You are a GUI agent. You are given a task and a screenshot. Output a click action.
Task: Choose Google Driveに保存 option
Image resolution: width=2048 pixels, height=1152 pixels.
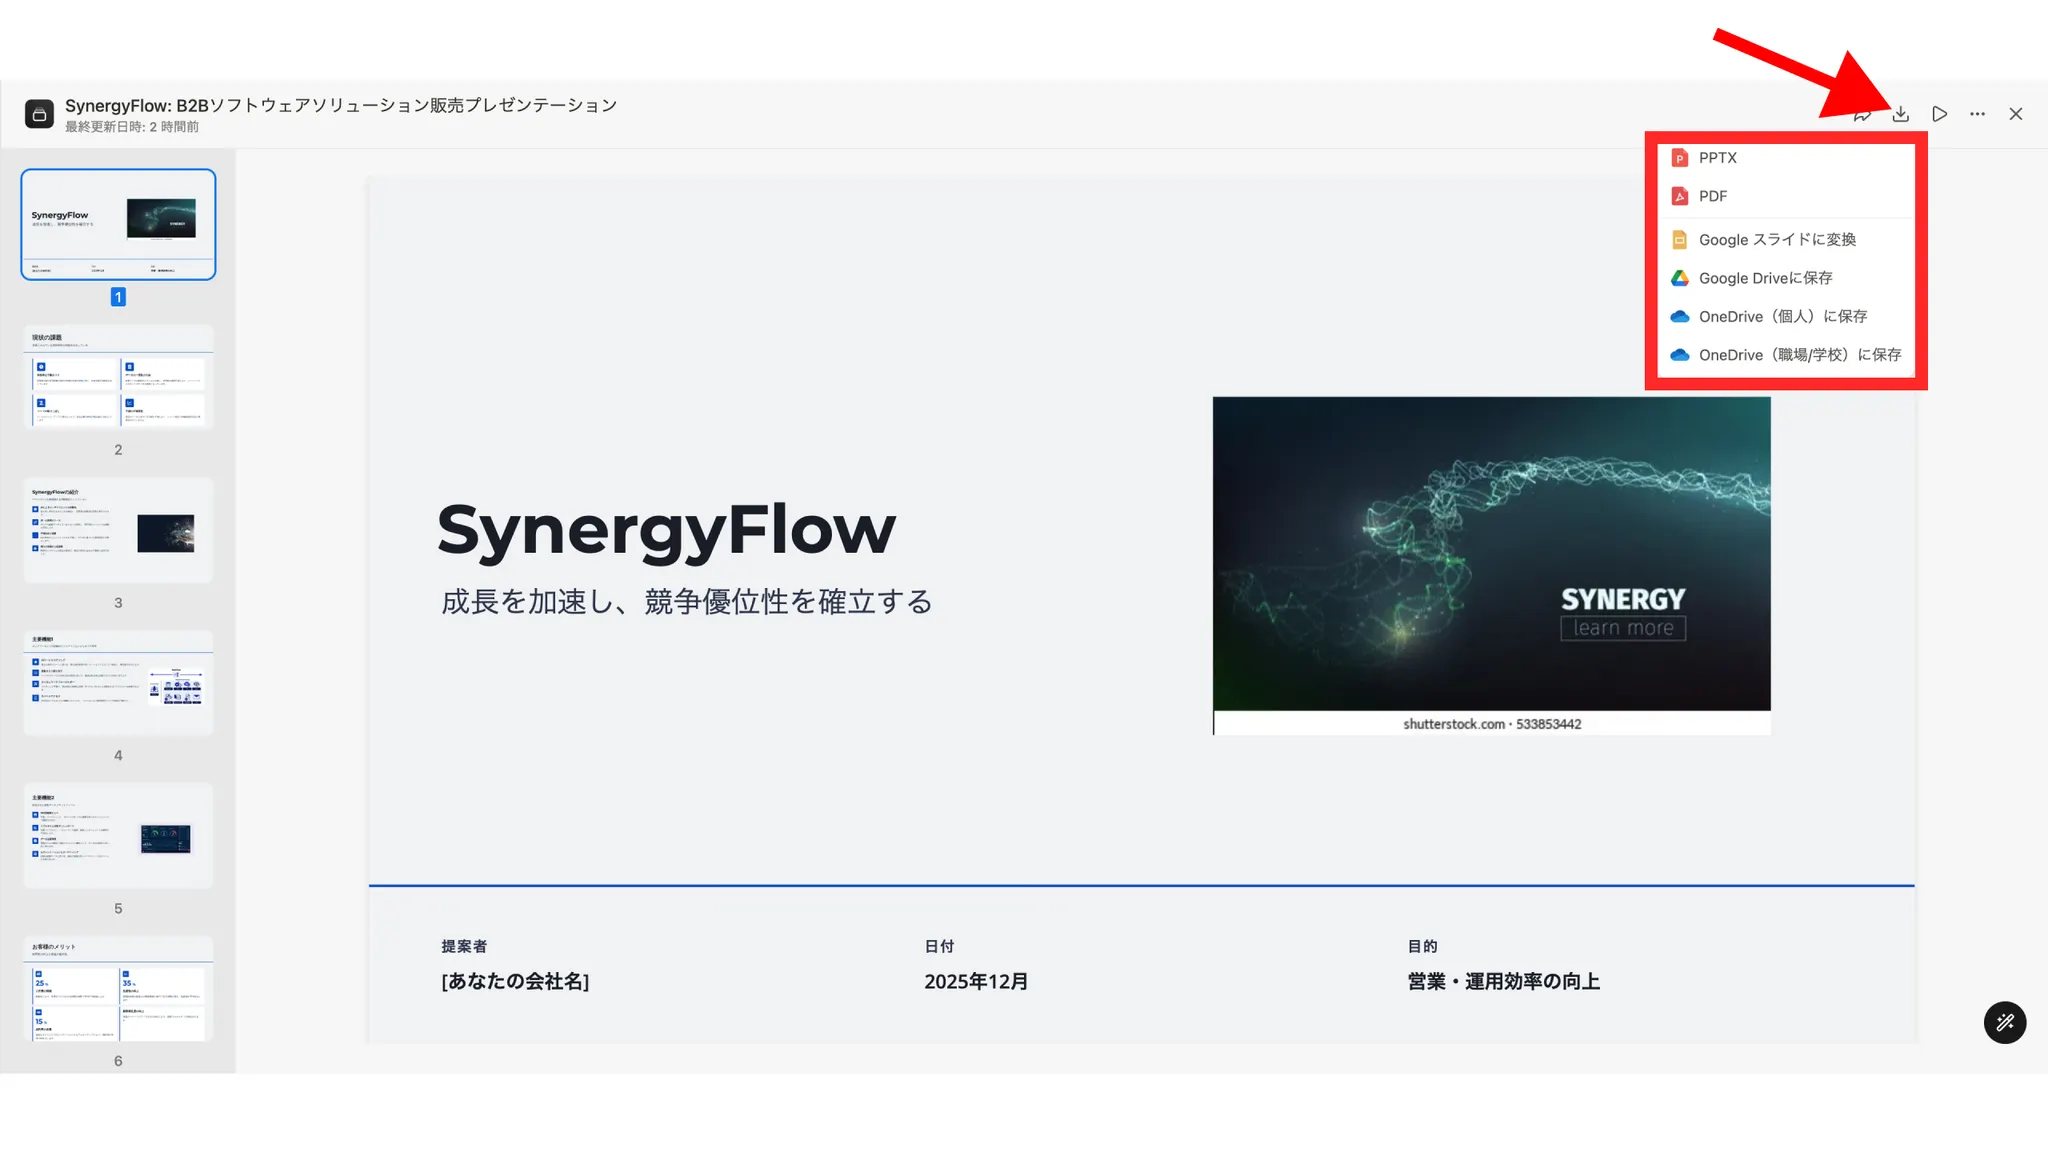(x=1765, y=278)
